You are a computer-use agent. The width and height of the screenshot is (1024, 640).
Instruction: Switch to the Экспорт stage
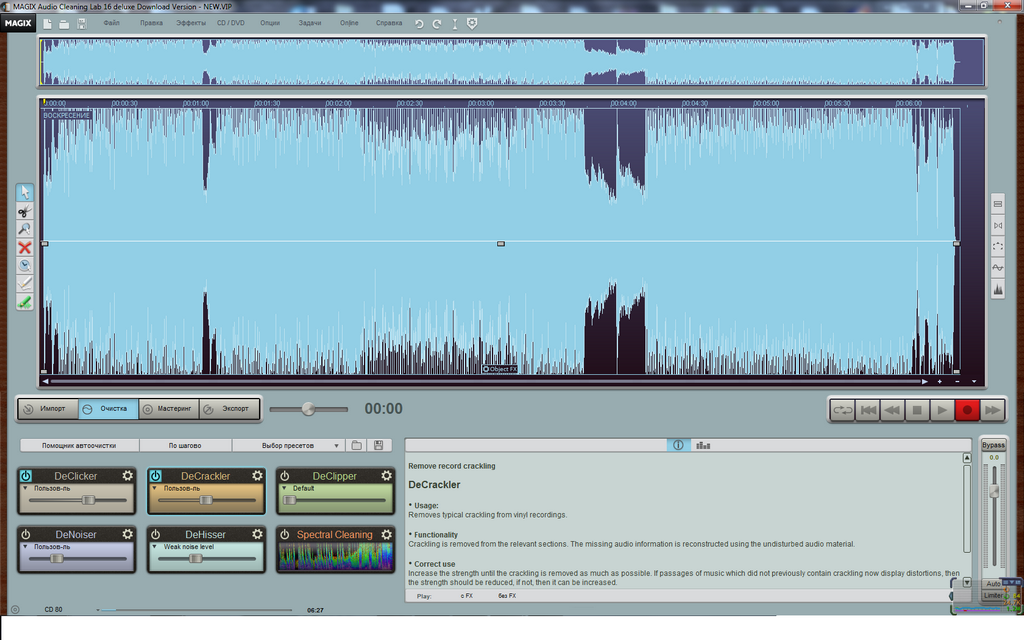(x=229, y=409)
